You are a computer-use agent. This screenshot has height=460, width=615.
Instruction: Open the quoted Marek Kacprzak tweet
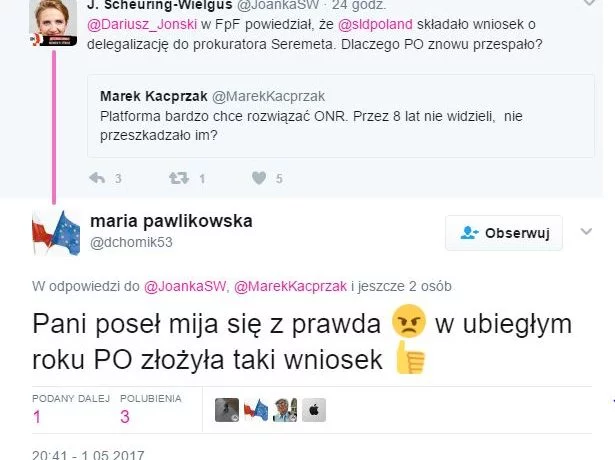click(340, 116)
